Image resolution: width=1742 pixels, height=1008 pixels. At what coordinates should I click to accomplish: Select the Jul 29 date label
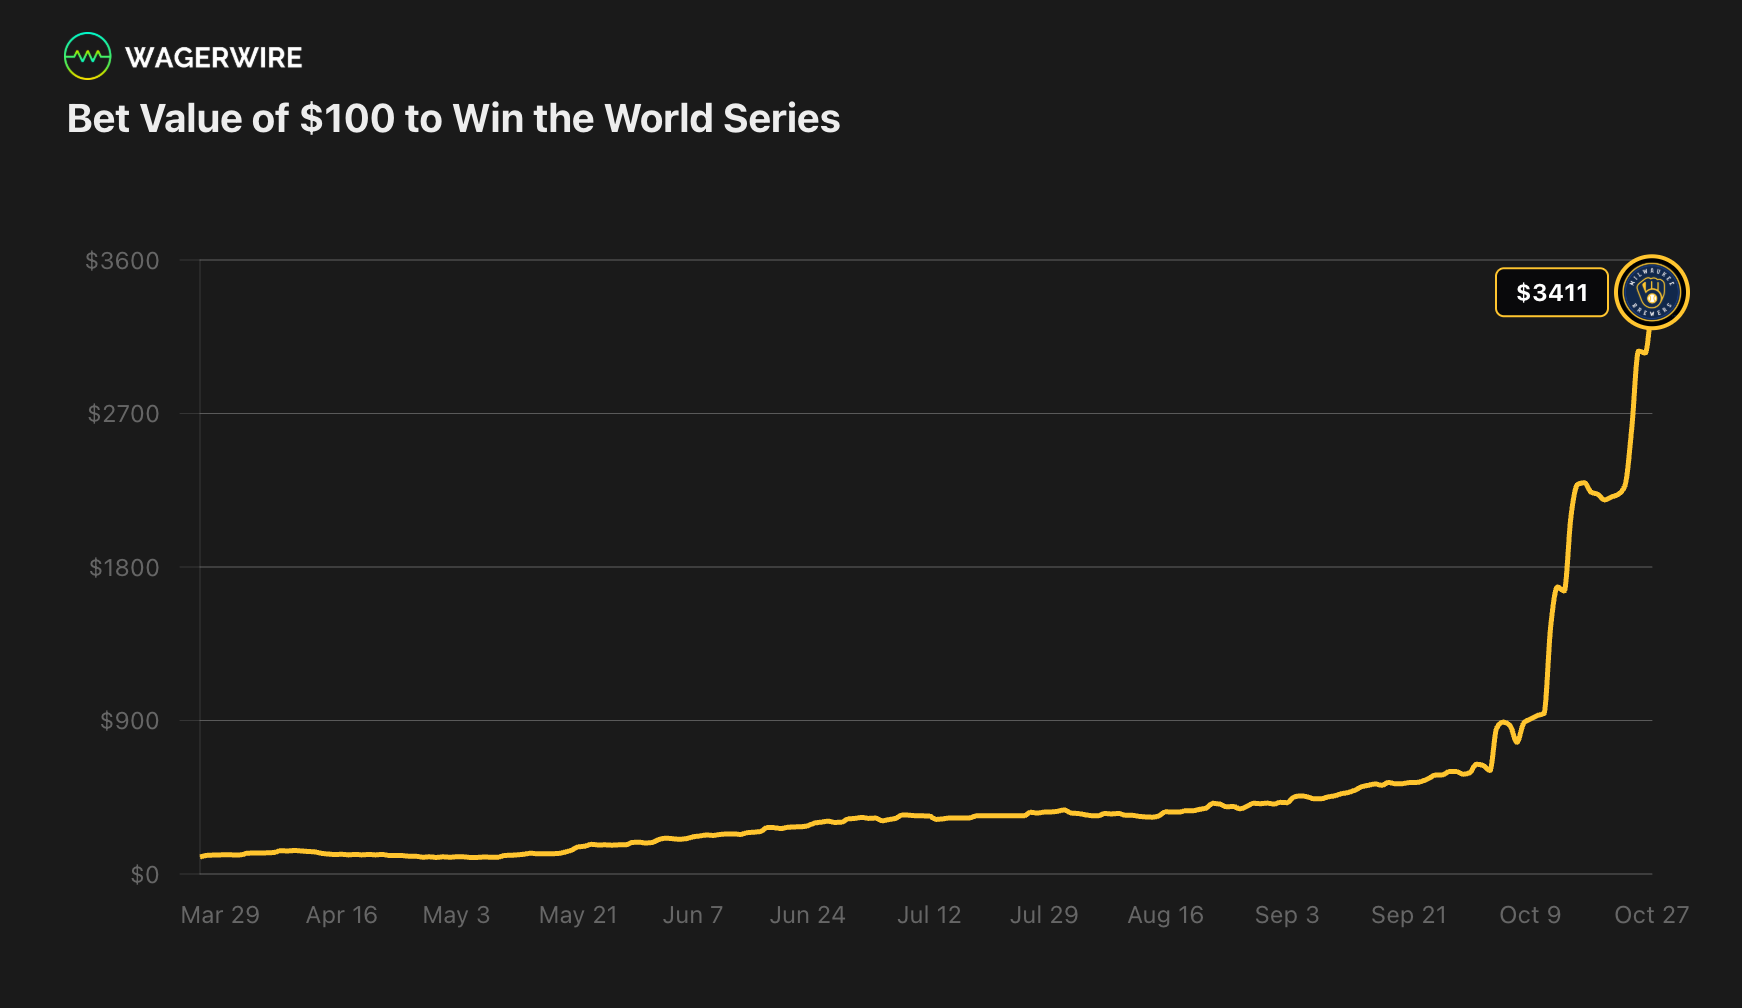pos(1044,915)
